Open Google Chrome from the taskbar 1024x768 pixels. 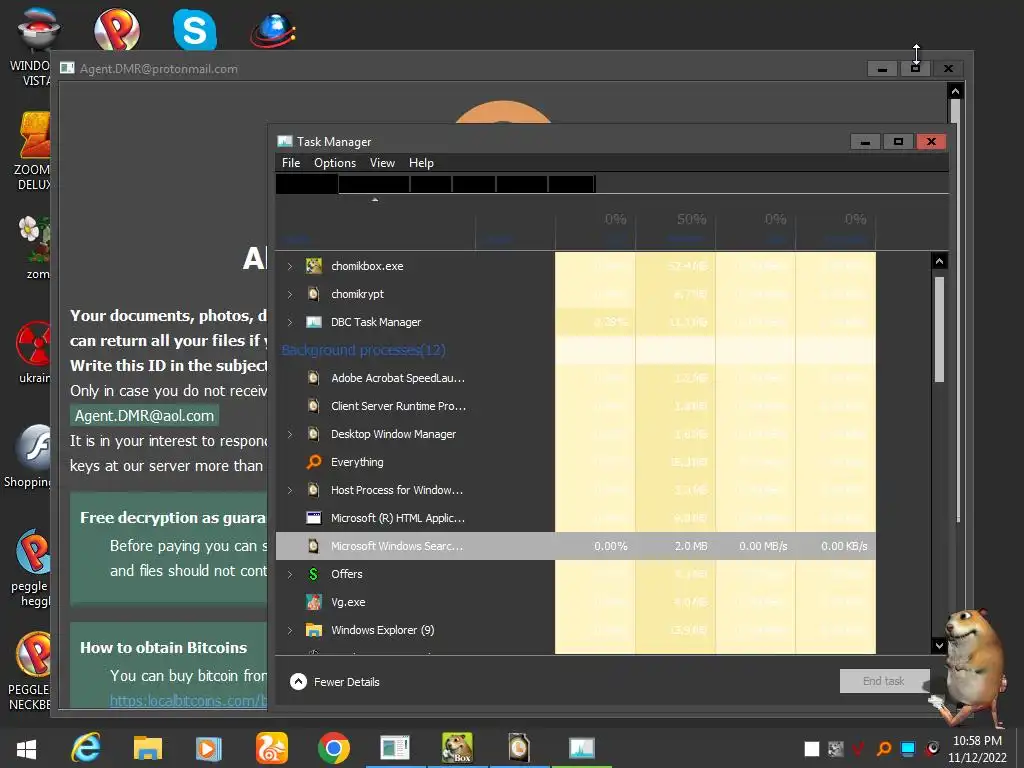tap(334, 748)
